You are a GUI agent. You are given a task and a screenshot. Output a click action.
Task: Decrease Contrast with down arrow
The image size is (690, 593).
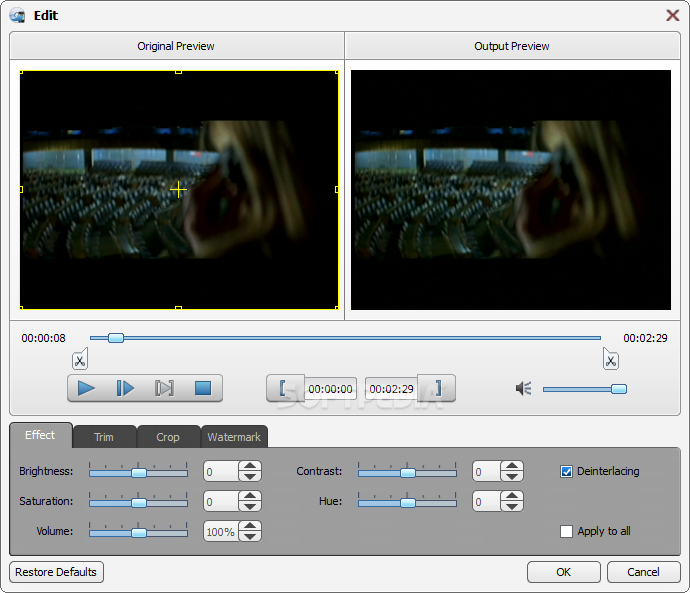tap(512, 476)
